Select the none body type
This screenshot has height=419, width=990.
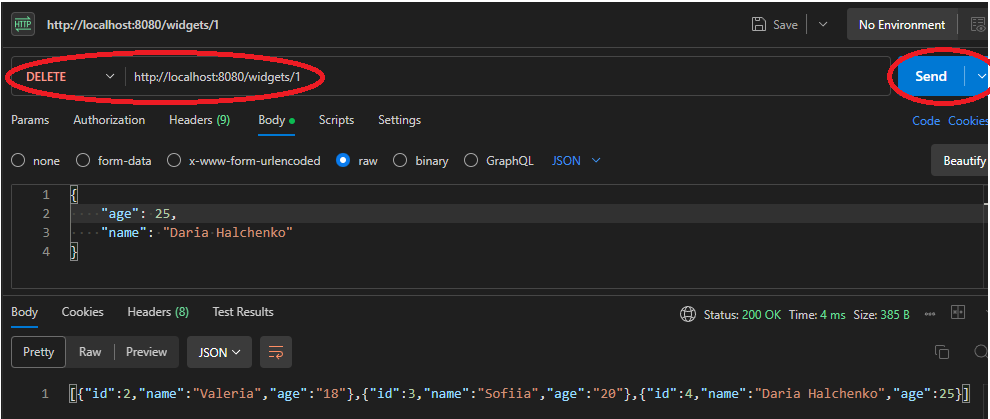pos(18,161)
